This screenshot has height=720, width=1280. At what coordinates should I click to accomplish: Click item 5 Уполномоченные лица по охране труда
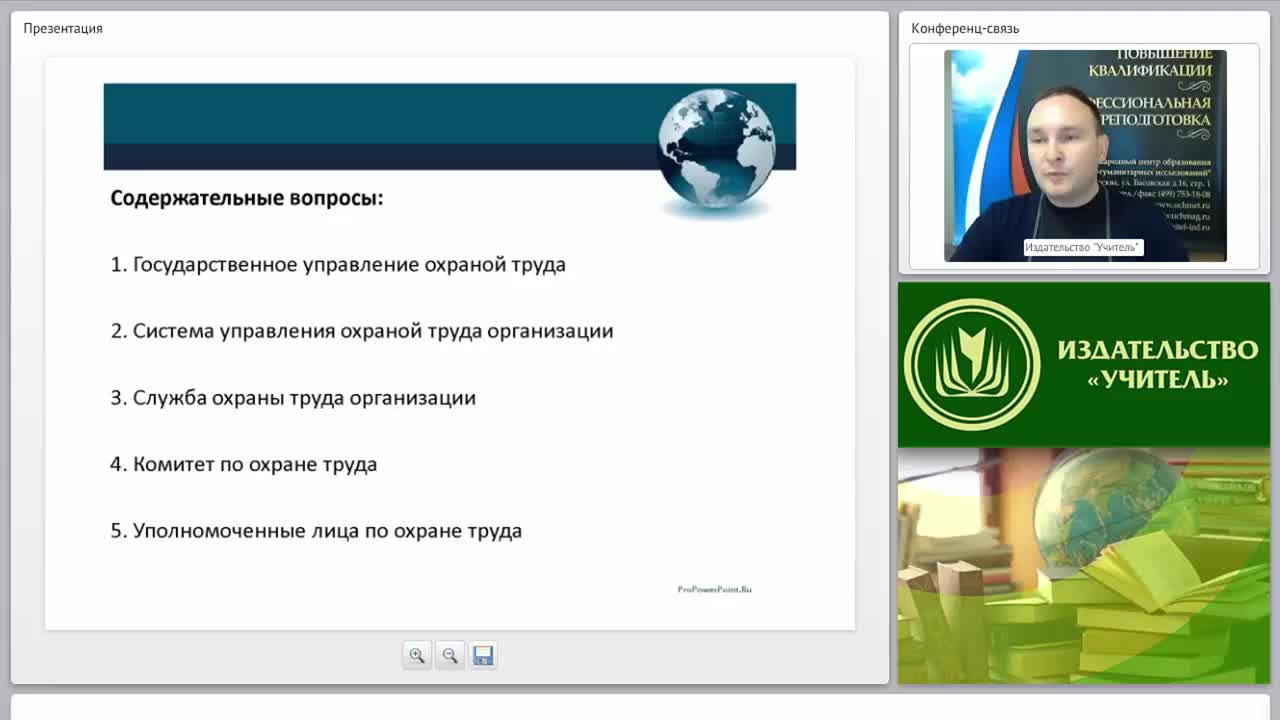tap(316, 531)
